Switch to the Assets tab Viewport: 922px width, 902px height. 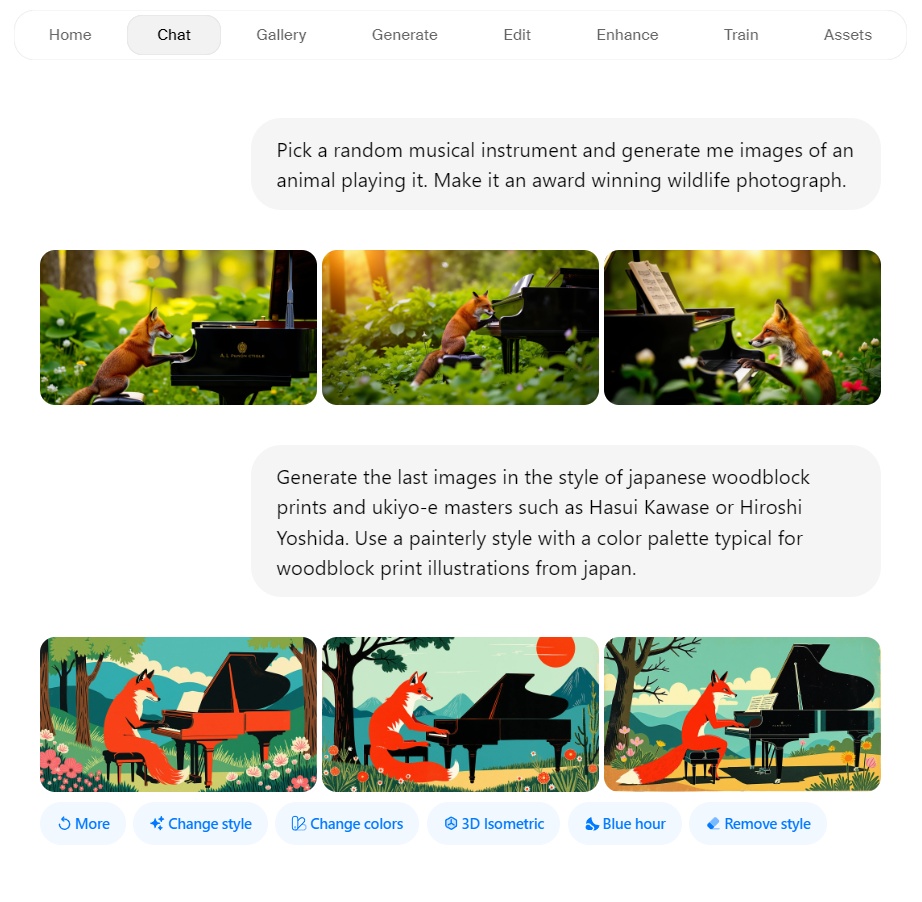click(x=847, y=35)
